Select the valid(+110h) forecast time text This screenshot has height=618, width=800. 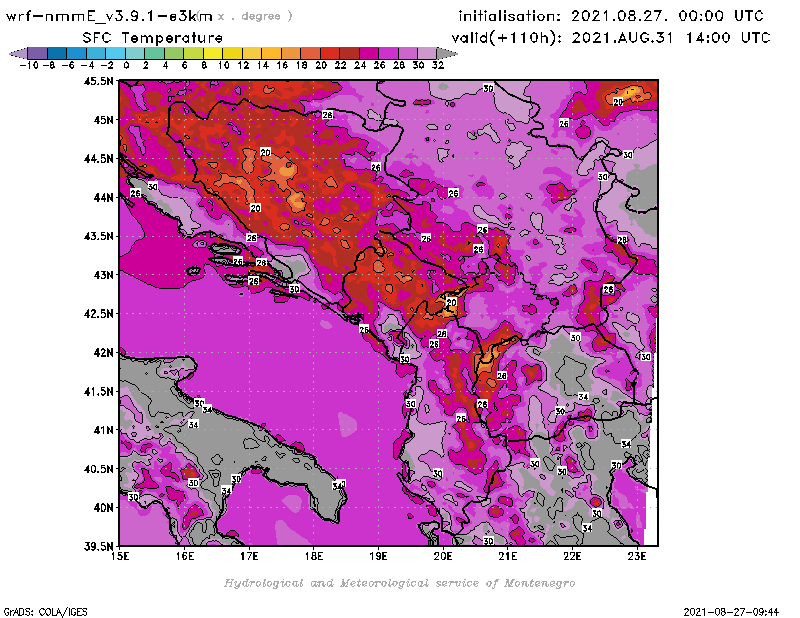point(614,36)
